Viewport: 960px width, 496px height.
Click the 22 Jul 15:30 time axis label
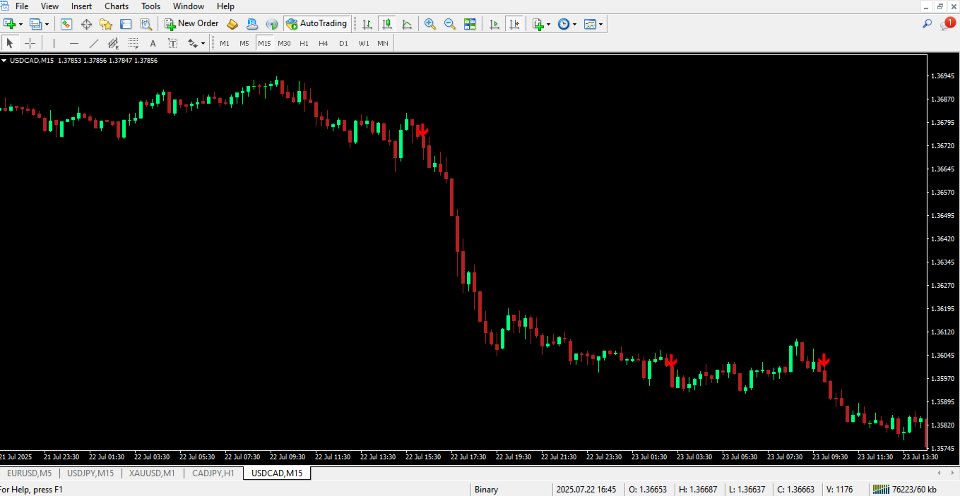pyautogui.click(x=422, y=457)
